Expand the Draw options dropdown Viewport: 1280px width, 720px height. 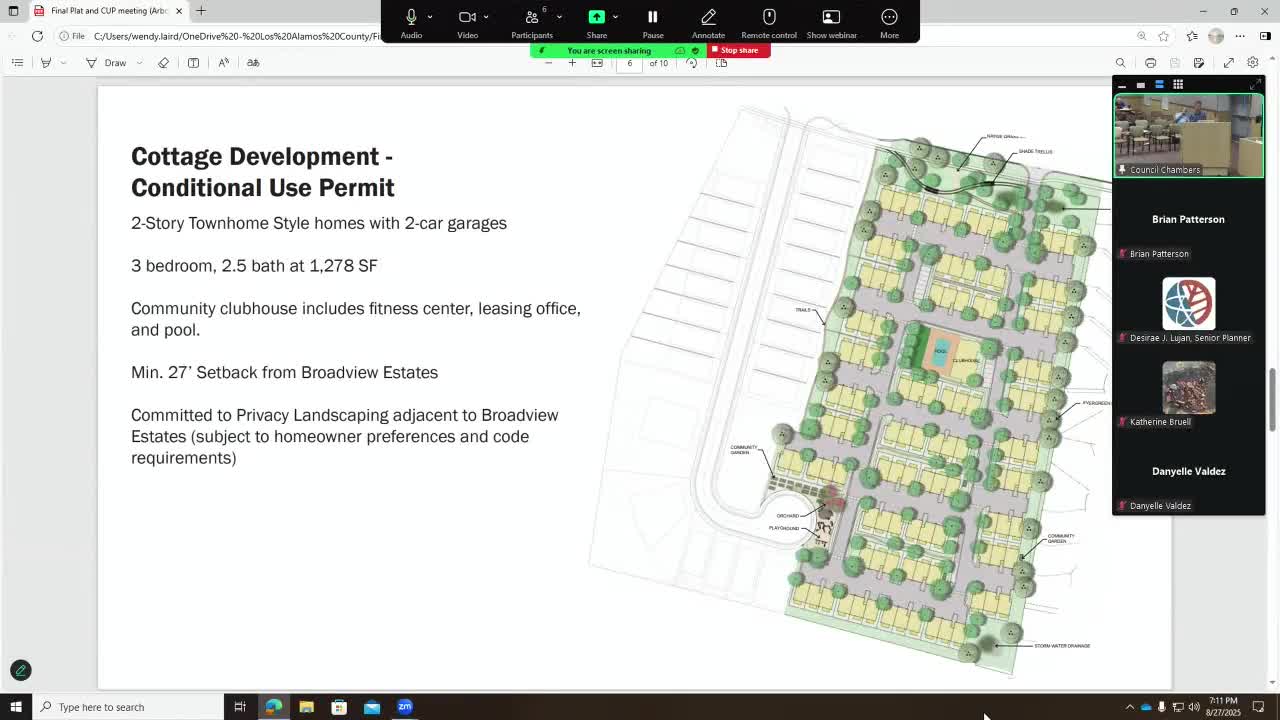[139, 63]
